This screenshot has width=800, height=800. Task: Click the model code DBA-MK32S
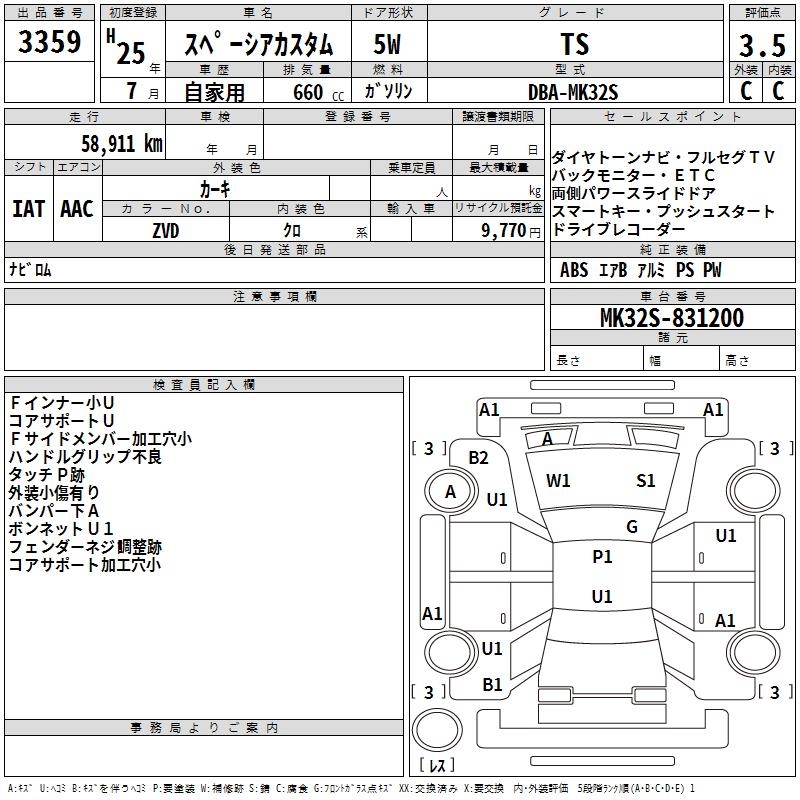pyautogui.click(x=573, y=91)
